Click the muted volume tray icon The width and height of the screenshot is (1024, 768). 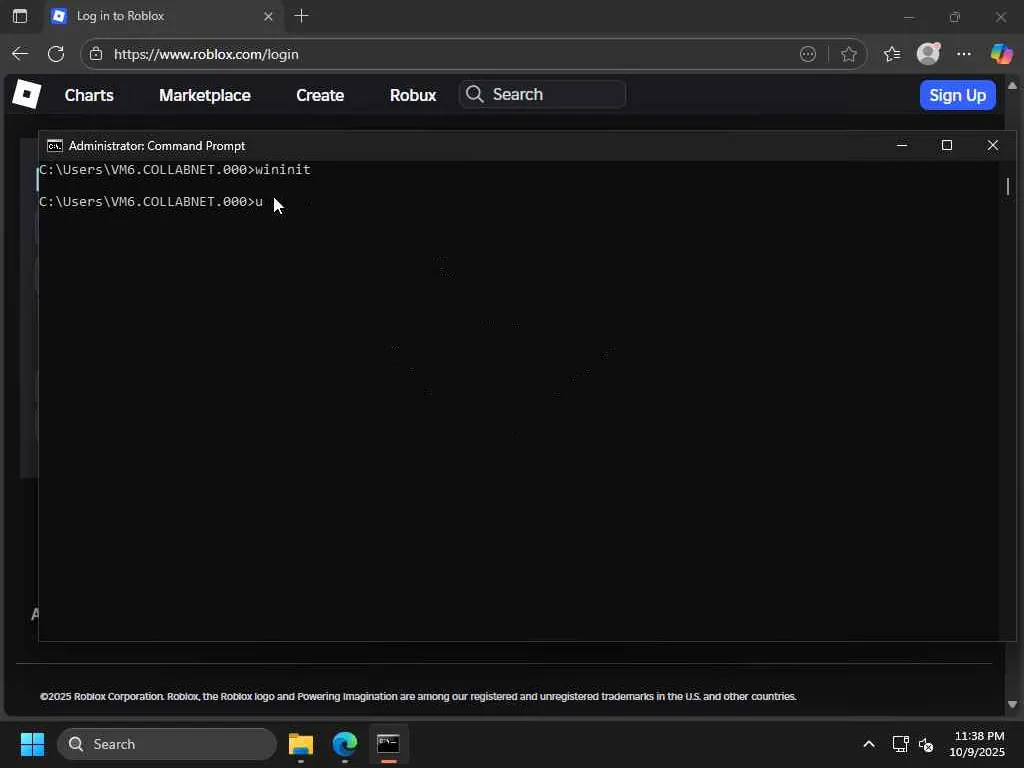click(x=926, y=744)
